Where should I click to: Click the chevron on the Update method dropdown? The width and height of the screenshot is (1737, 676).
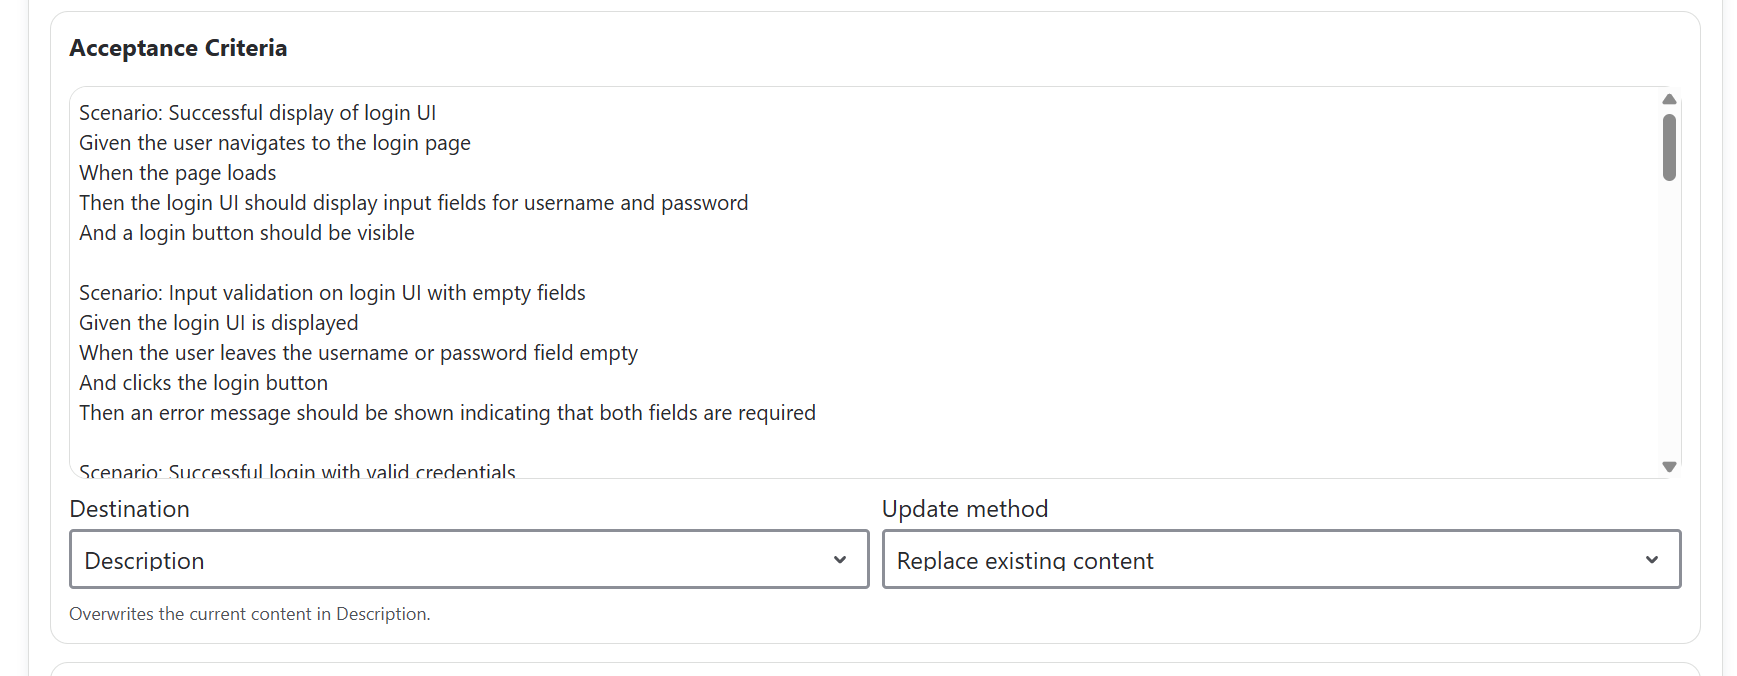click(x=1654, y=561)
